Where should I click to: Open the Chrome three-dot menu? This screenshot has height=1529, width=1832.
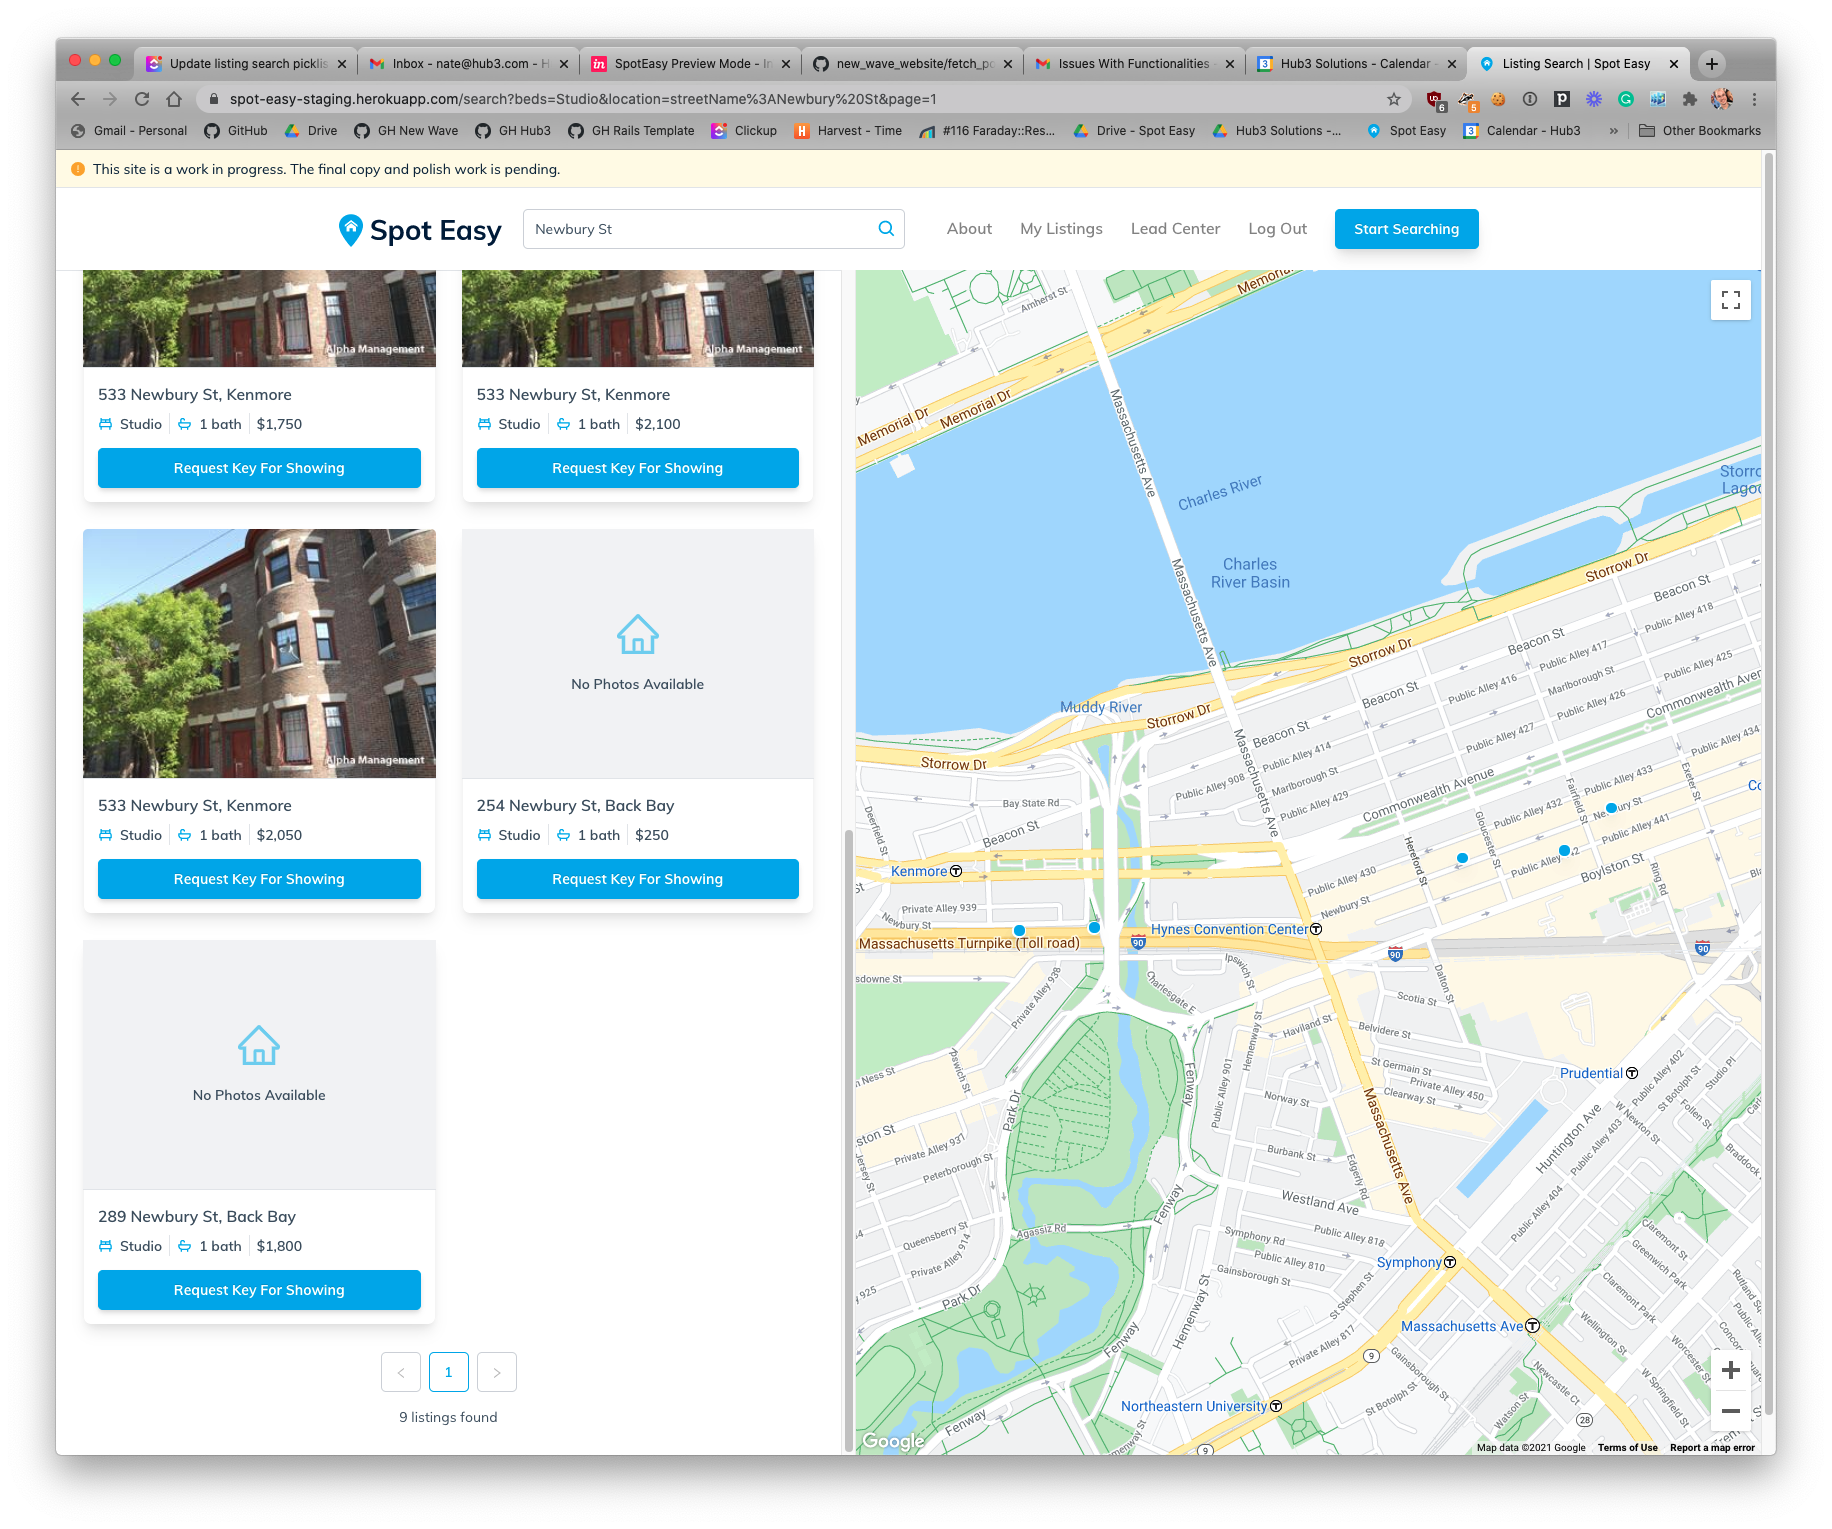pyautogui.click(x=1753, y=99)
